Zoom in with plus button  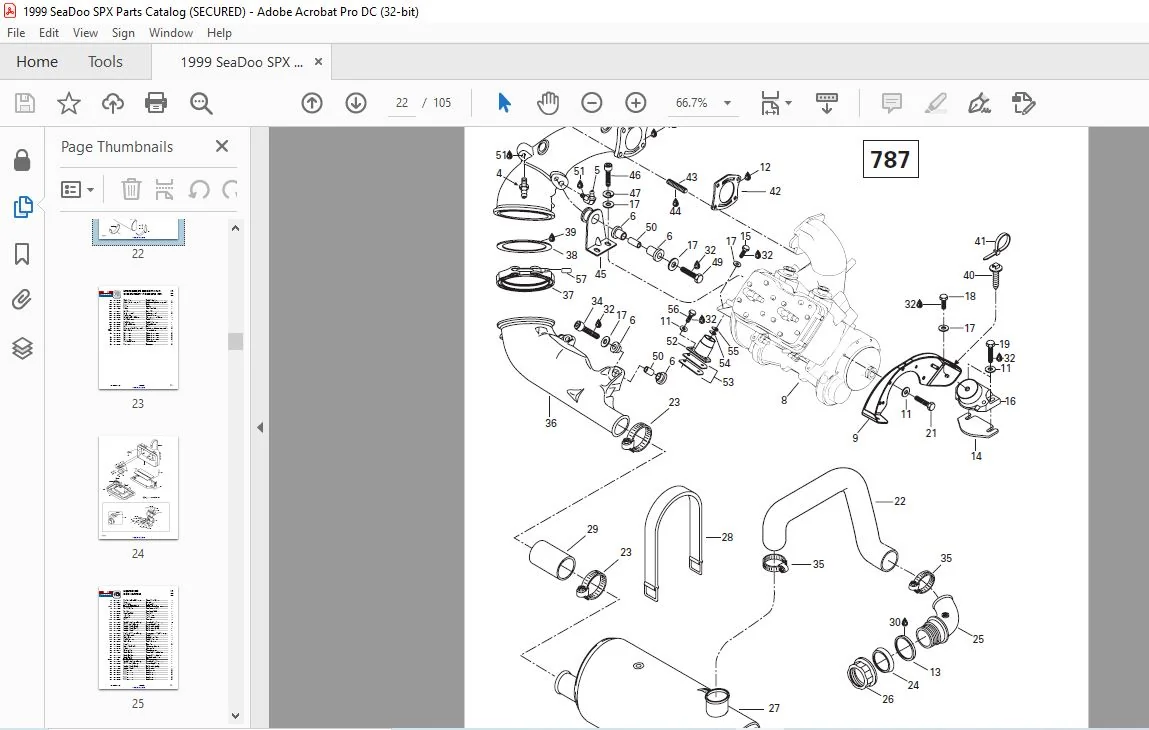tap(635, 103)
